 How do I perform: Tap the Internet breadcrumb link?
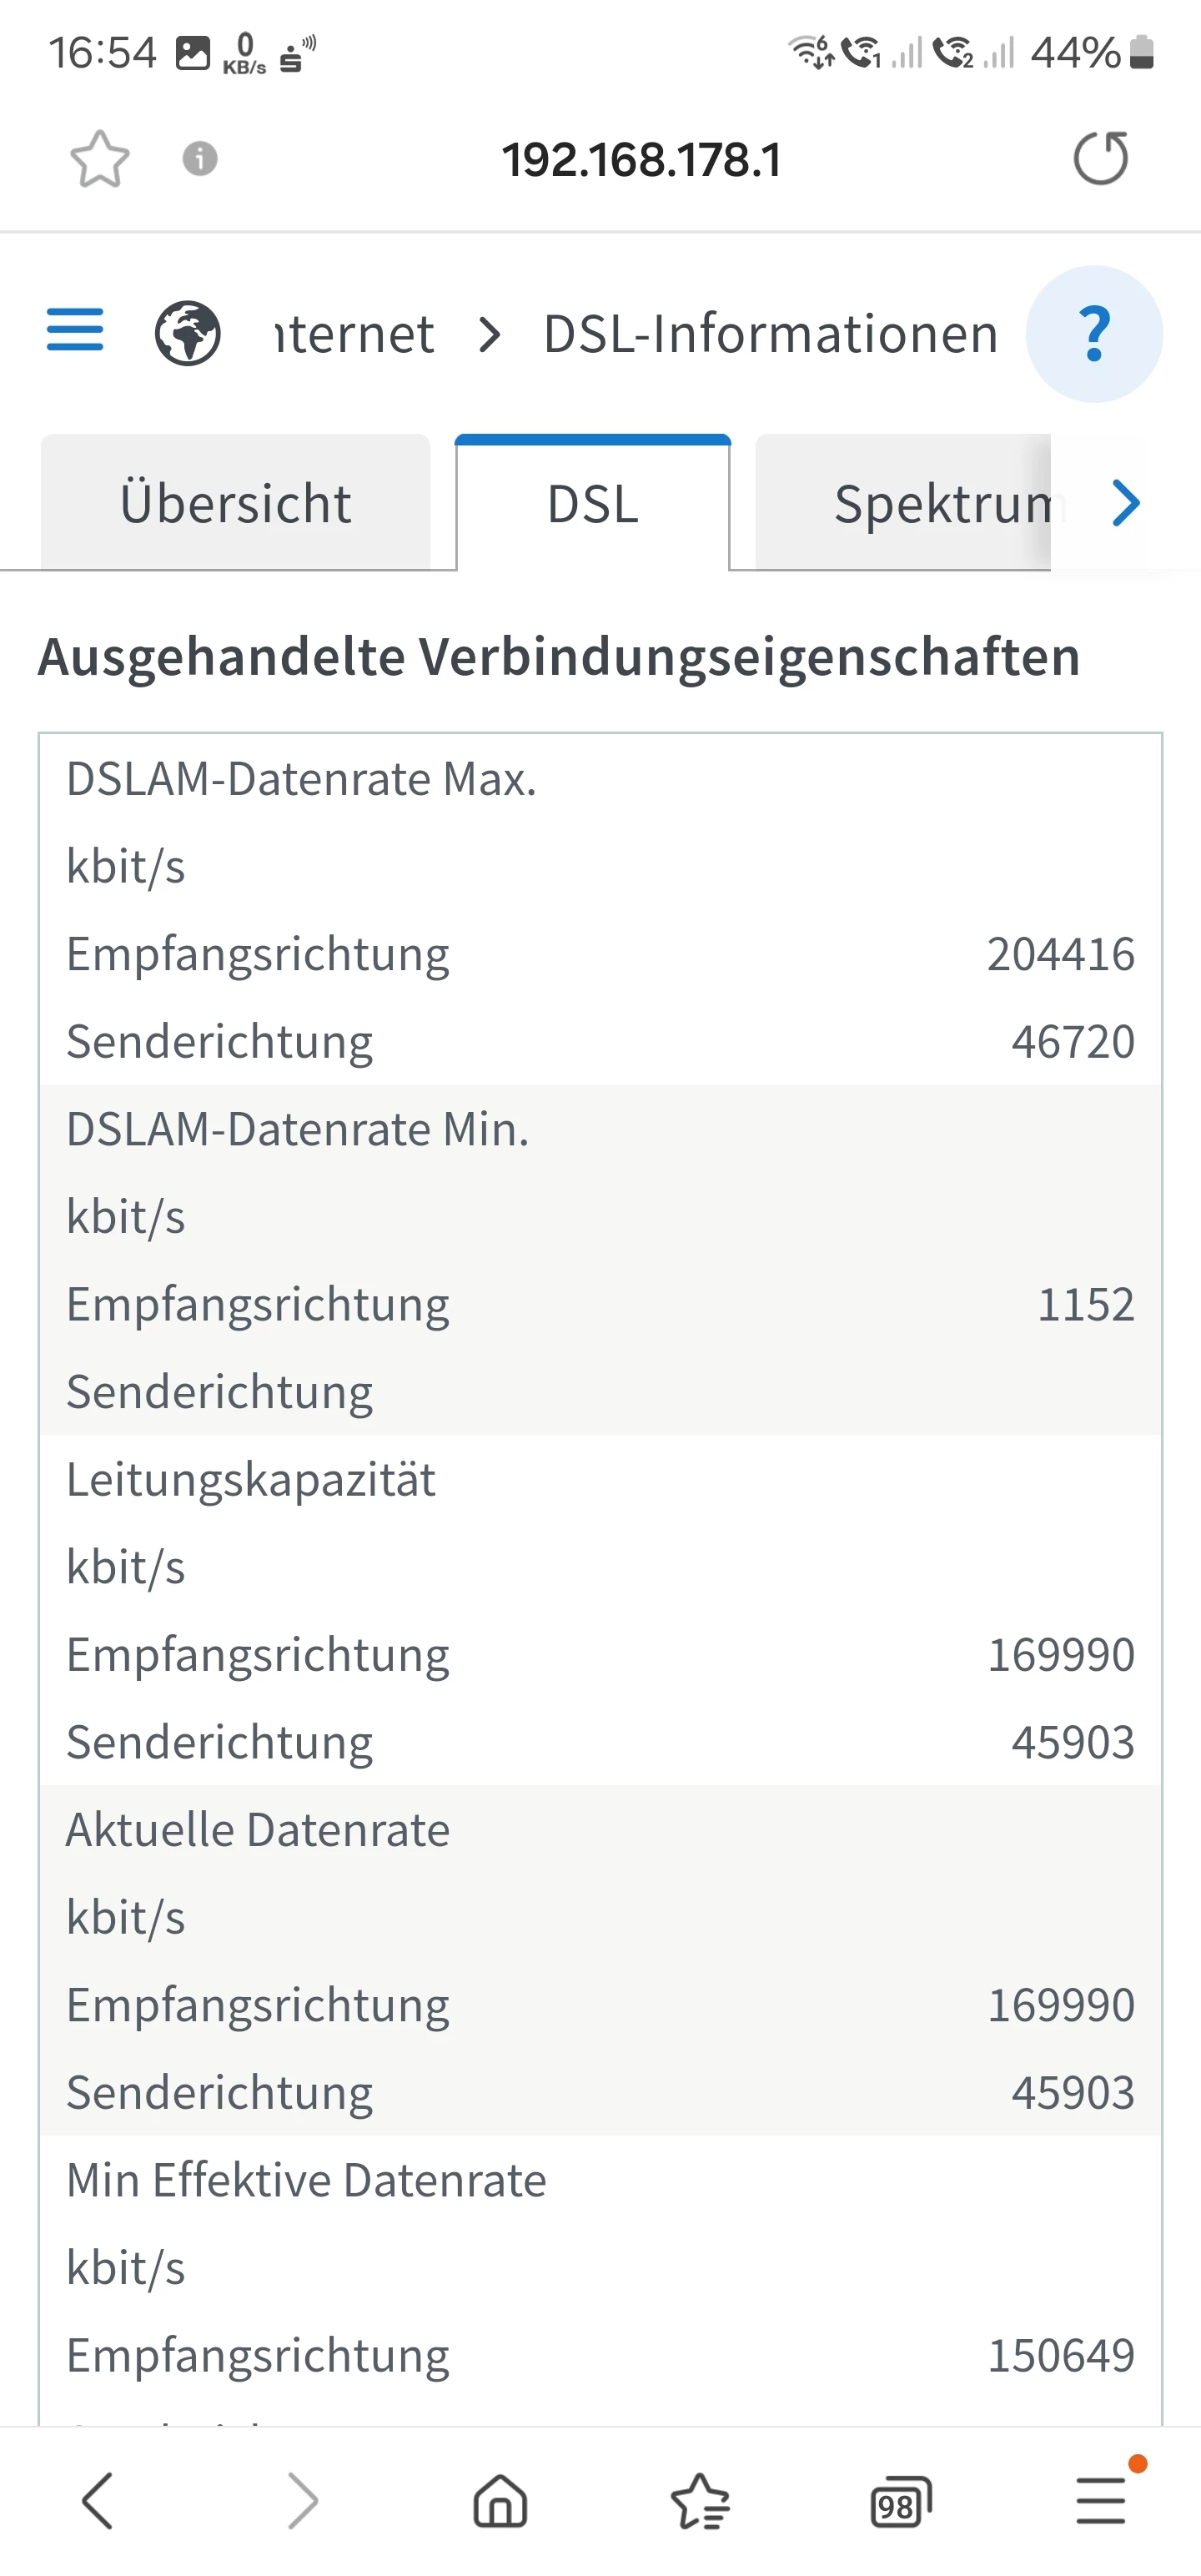click(355, 334)
